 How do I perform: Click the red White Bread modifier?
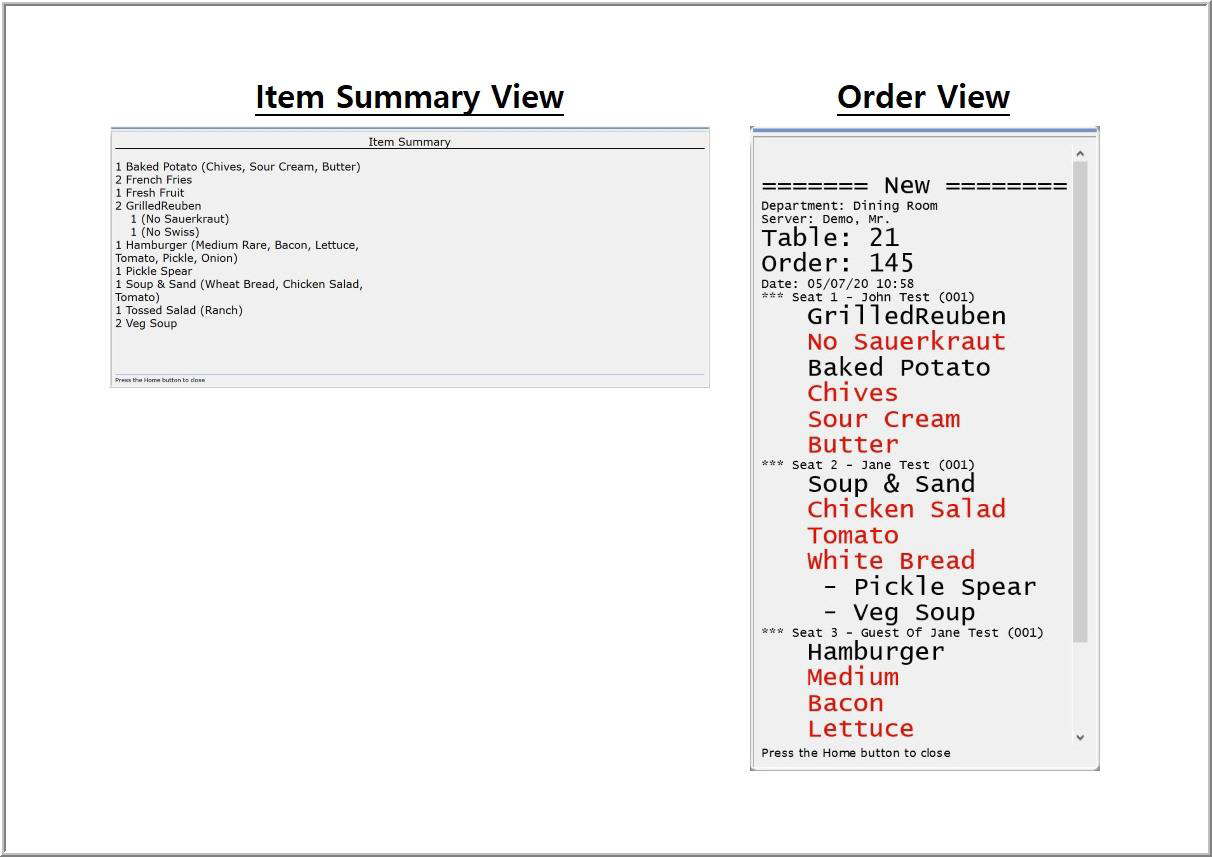pyautogui.click(x=891, y=561)
